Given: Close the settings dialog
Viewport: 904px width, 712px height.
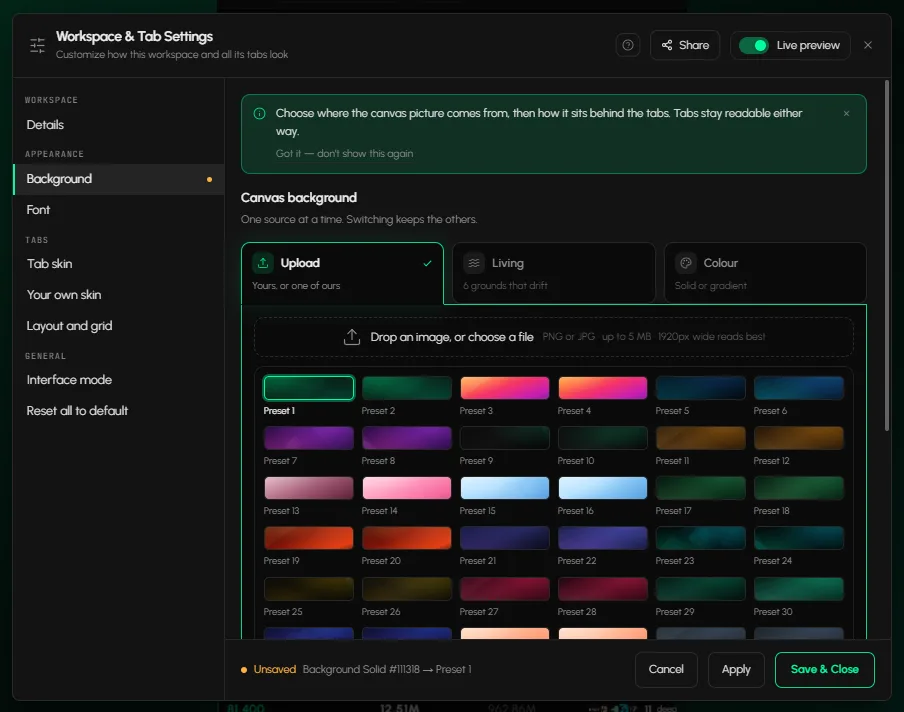Looking at the screenshot, I should tap(868, 45).
